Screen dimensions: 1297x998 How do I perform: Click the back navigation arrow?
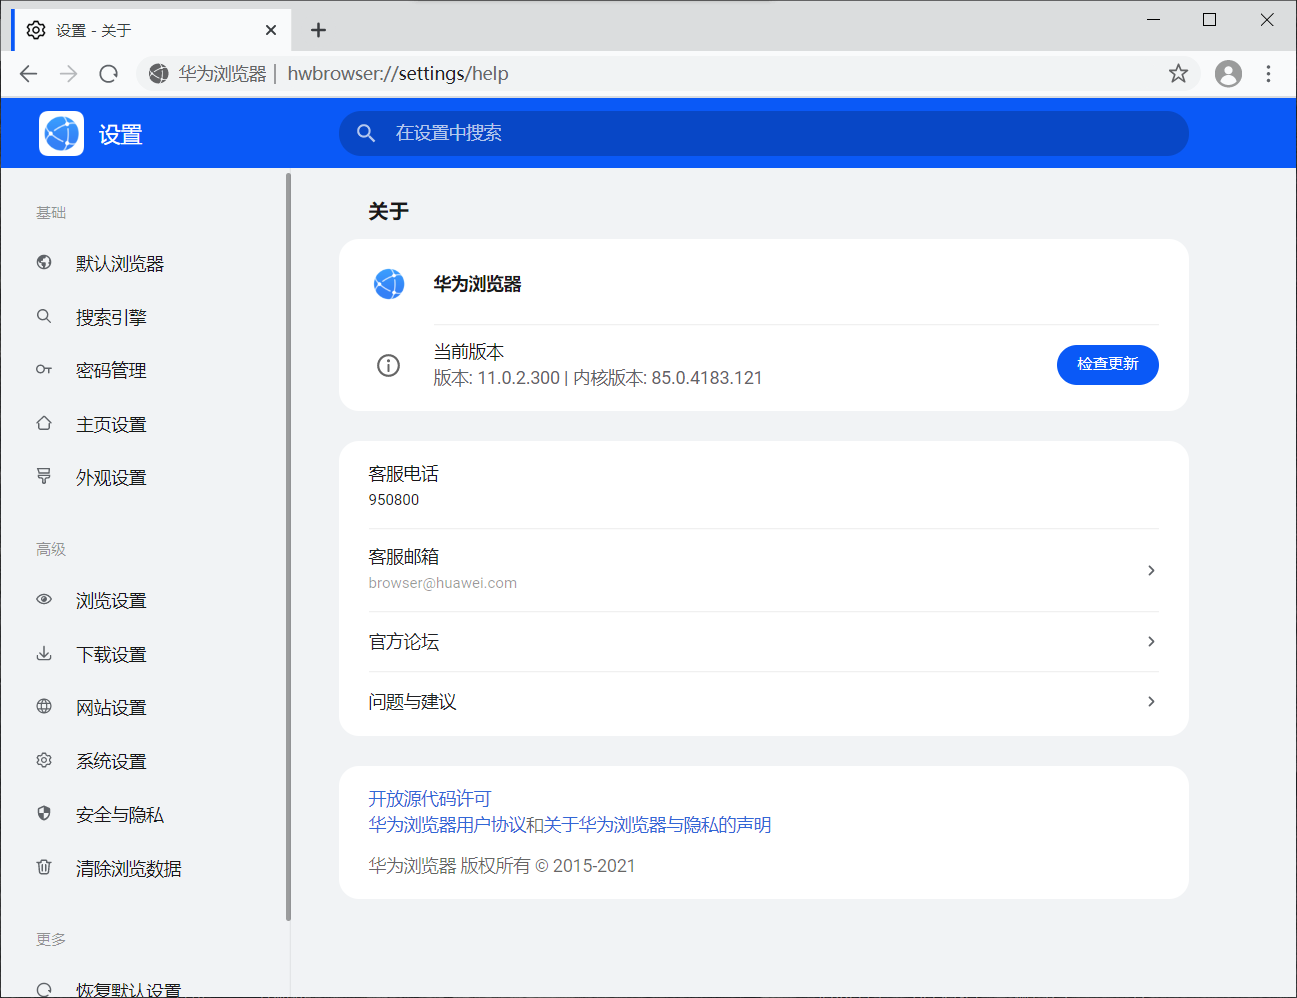point(29,73)
